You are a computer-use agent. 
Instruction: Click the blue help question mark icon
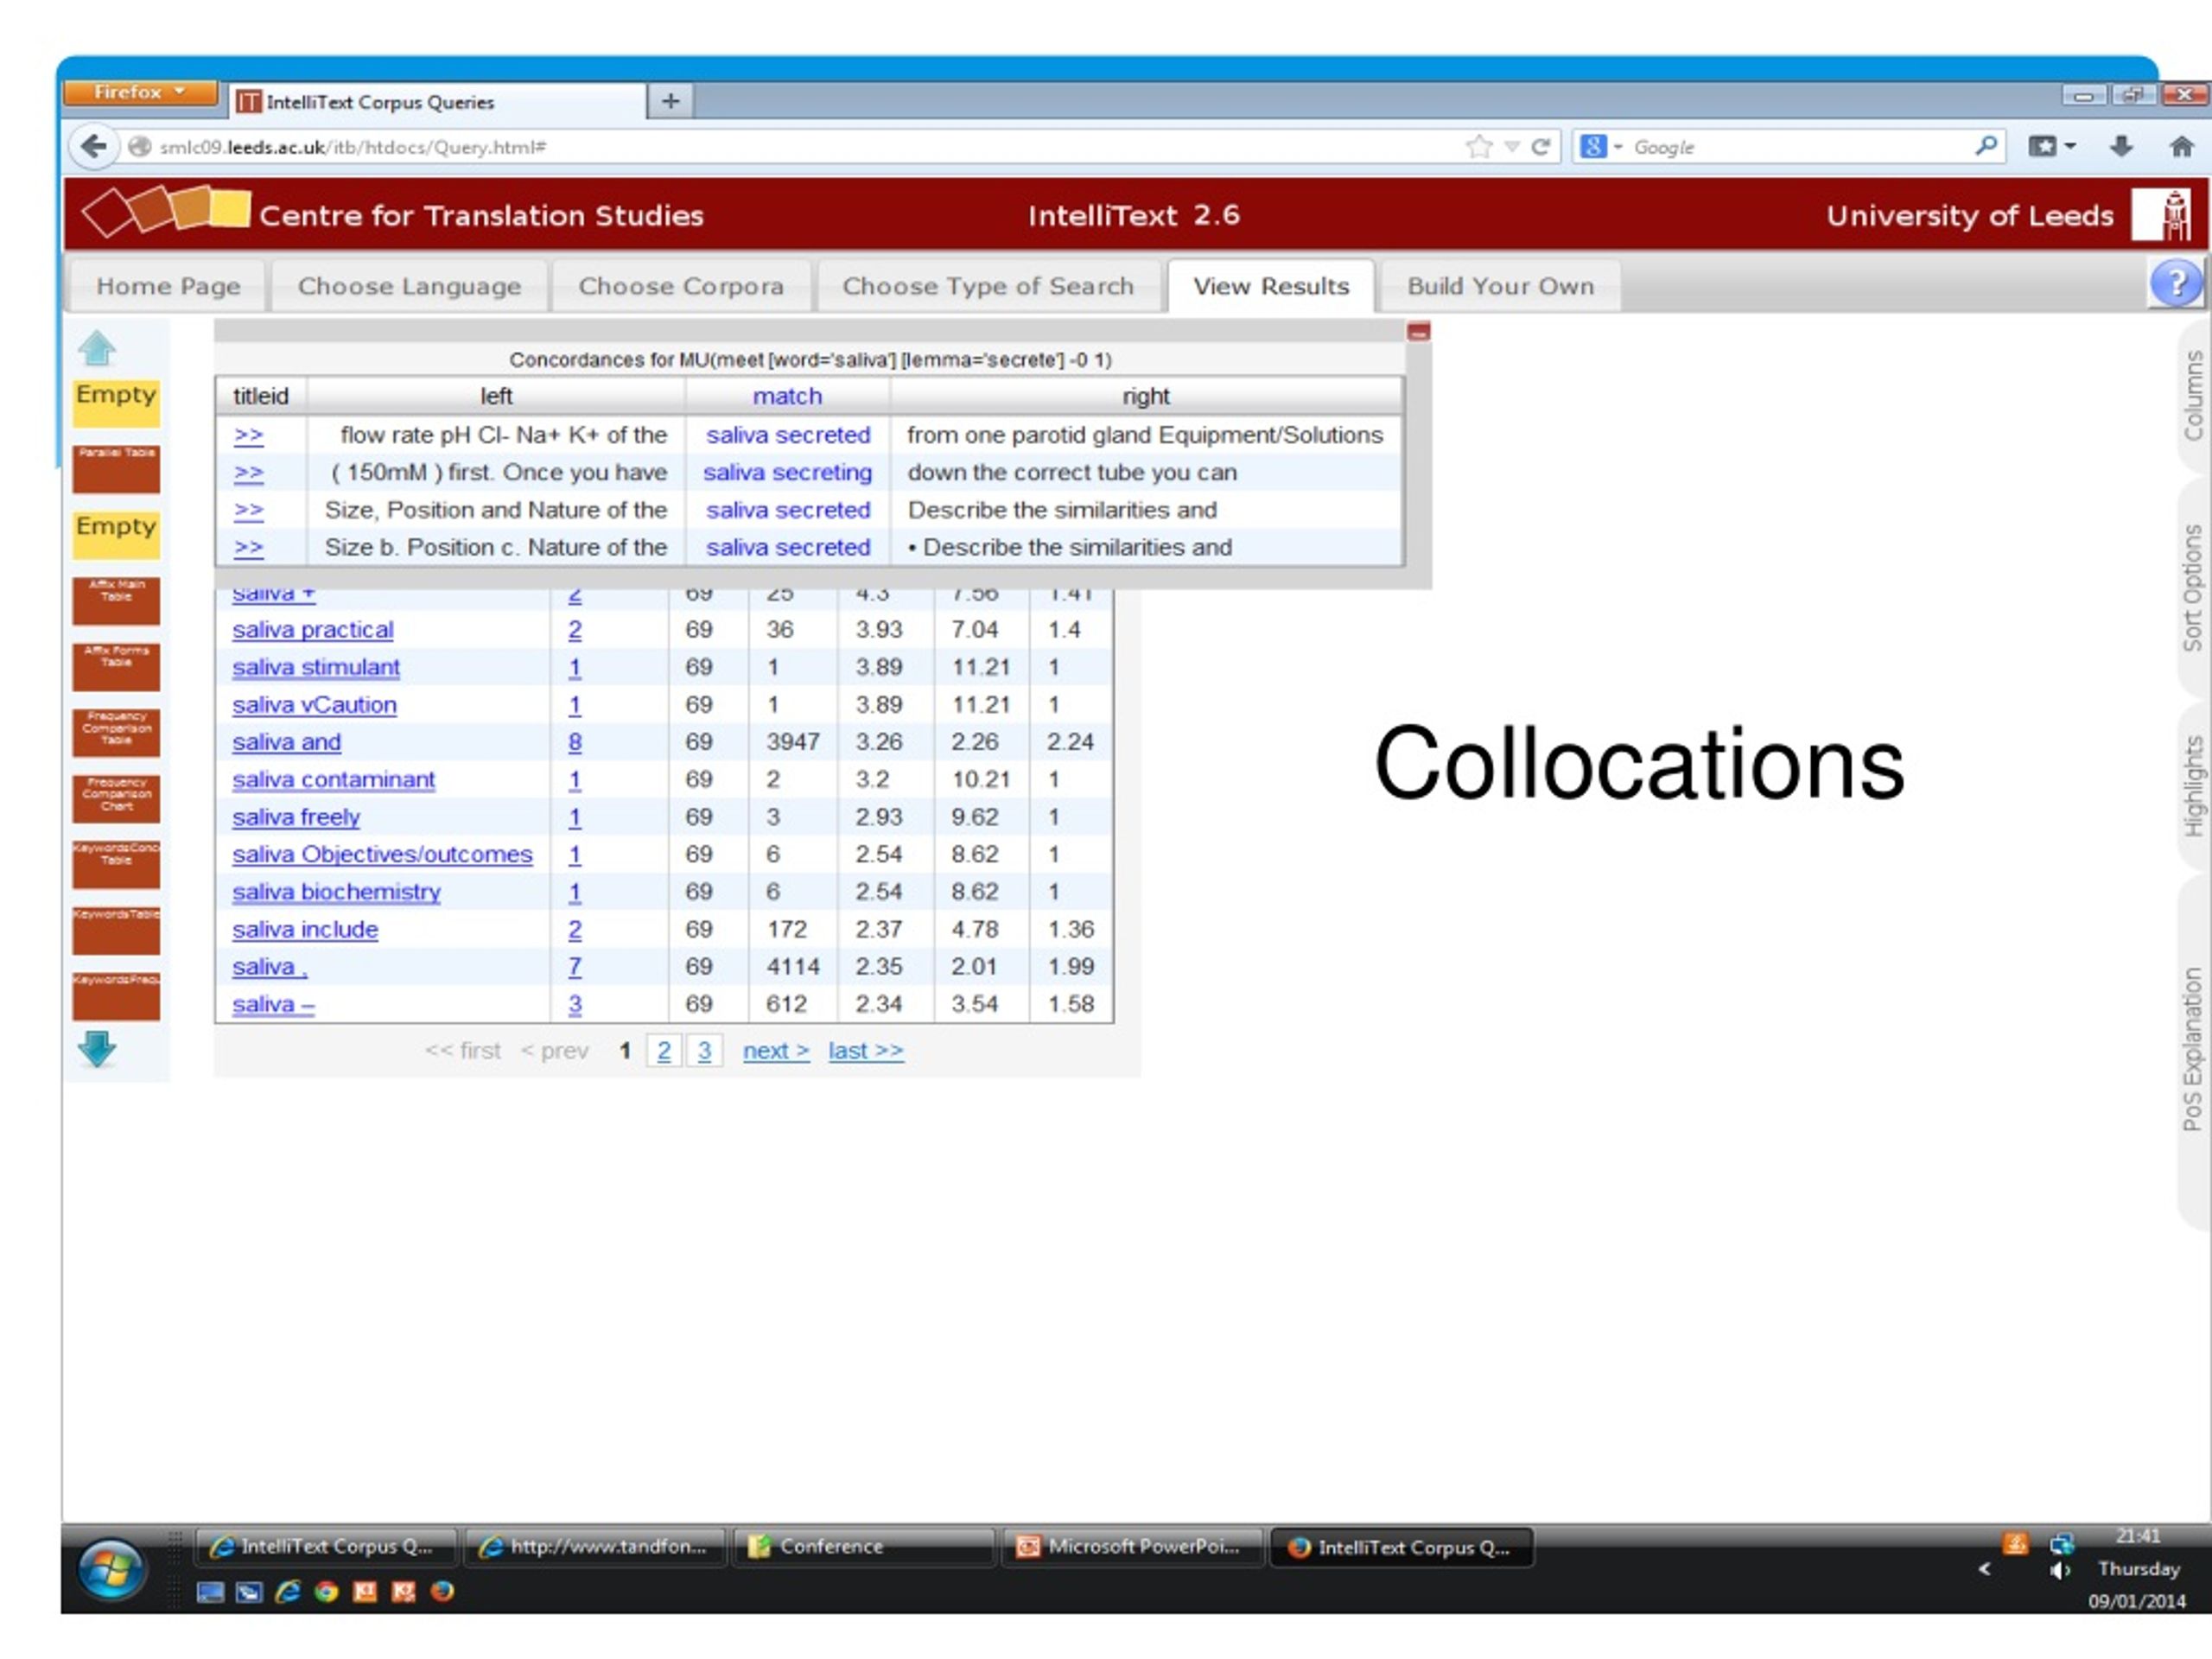2175,284
